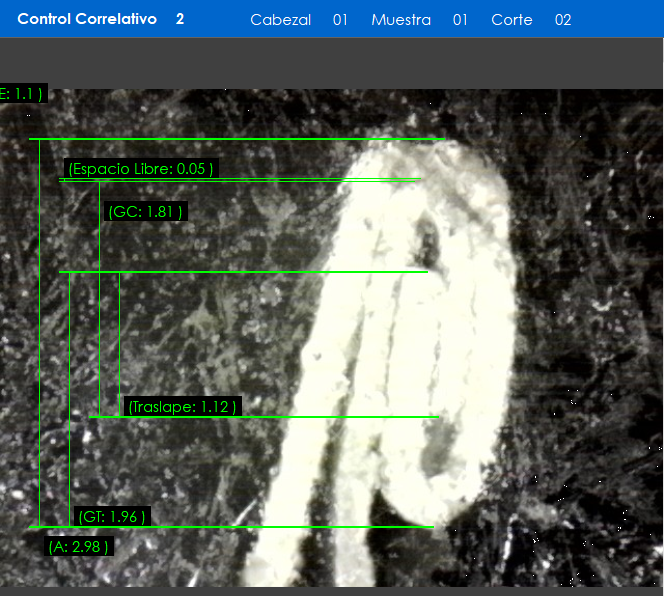Select the Espacio Libre 0.05 label
Screen dimensions: 664x596
coord(140,169)
